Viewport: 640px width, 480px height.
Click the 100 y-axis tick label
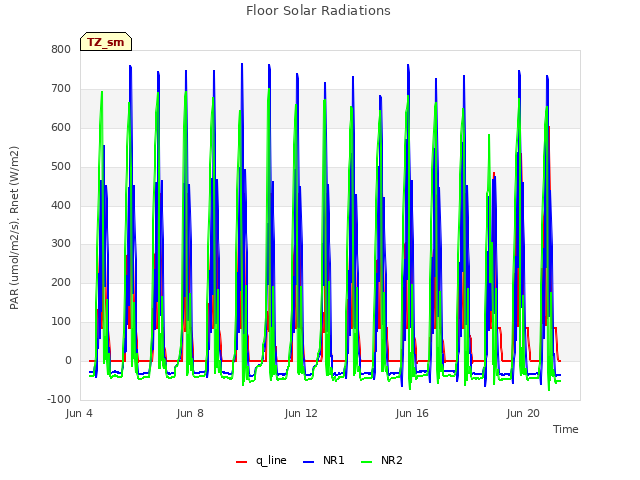61,322
